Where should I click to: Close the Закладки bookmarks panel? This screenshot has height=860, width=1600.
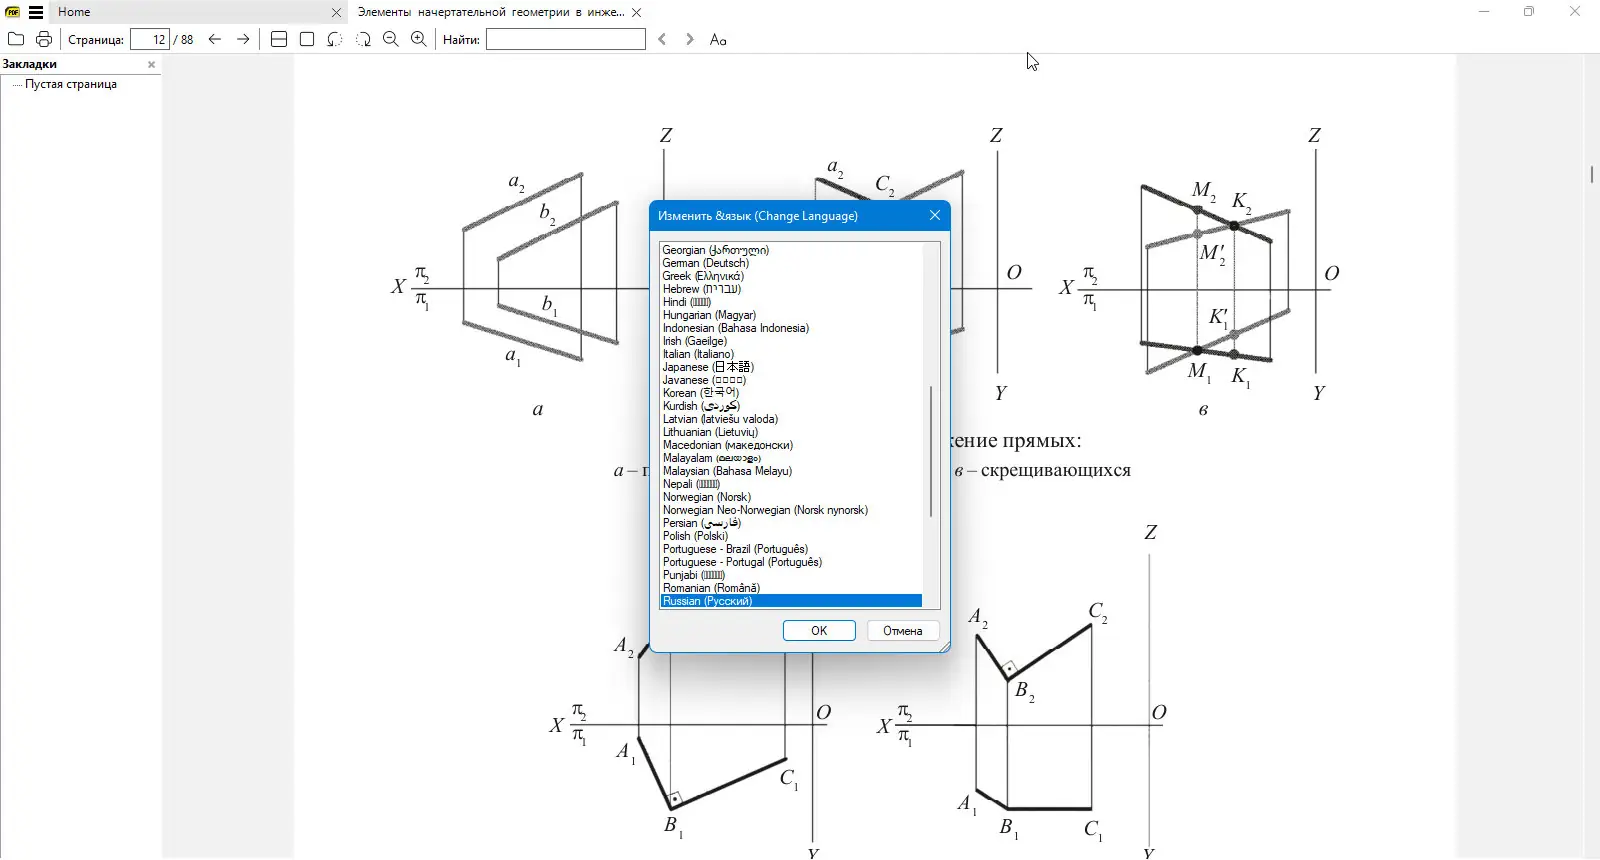(x=152, y=64)
